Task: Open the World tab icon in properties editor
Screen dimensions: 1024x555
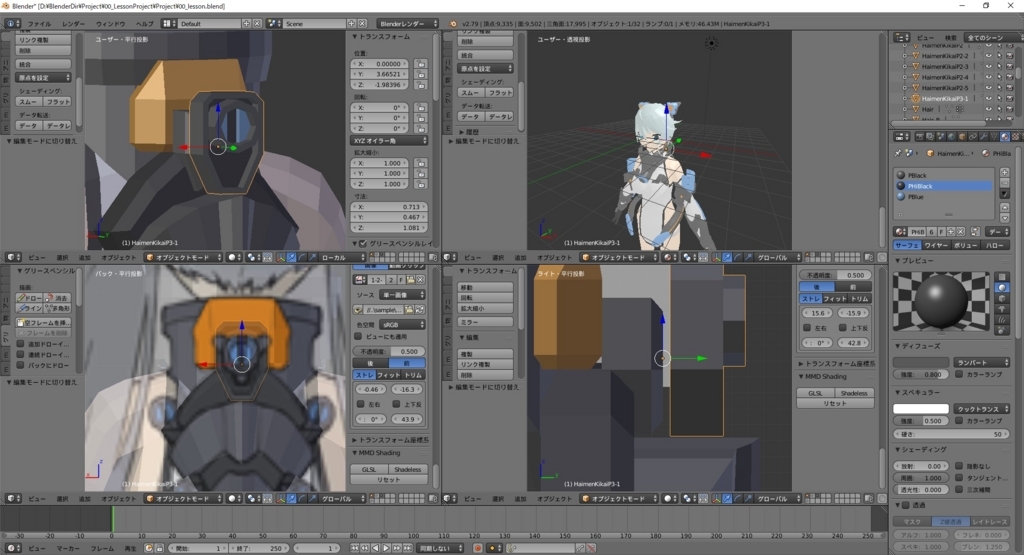Action: tap(952, 136)
